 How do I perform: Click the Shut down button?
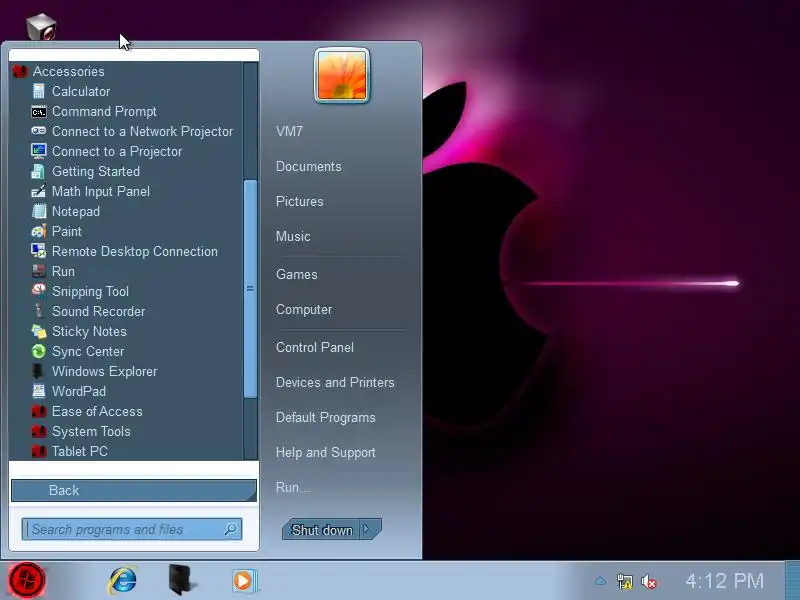click(321, 530)
